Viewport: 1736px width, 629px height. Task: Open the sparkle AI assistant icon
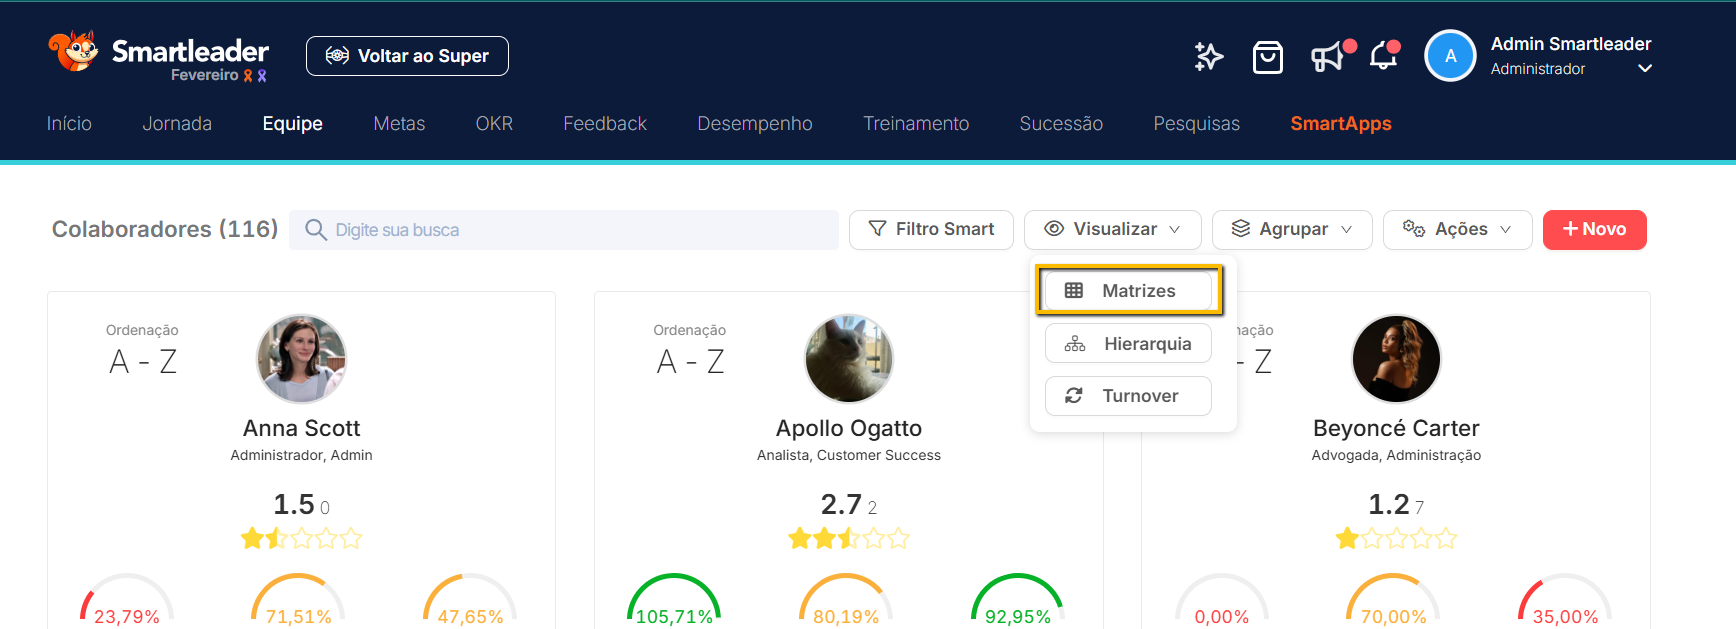(1209, 57)
